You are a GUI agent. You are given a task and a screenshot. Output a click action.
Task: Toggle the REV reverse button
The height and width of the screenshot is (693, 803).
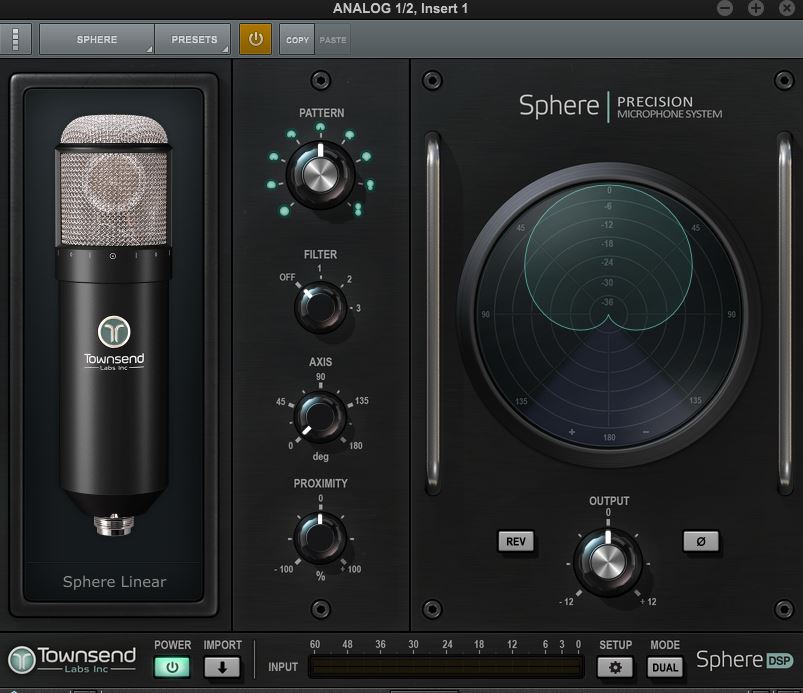click(516, 541)
